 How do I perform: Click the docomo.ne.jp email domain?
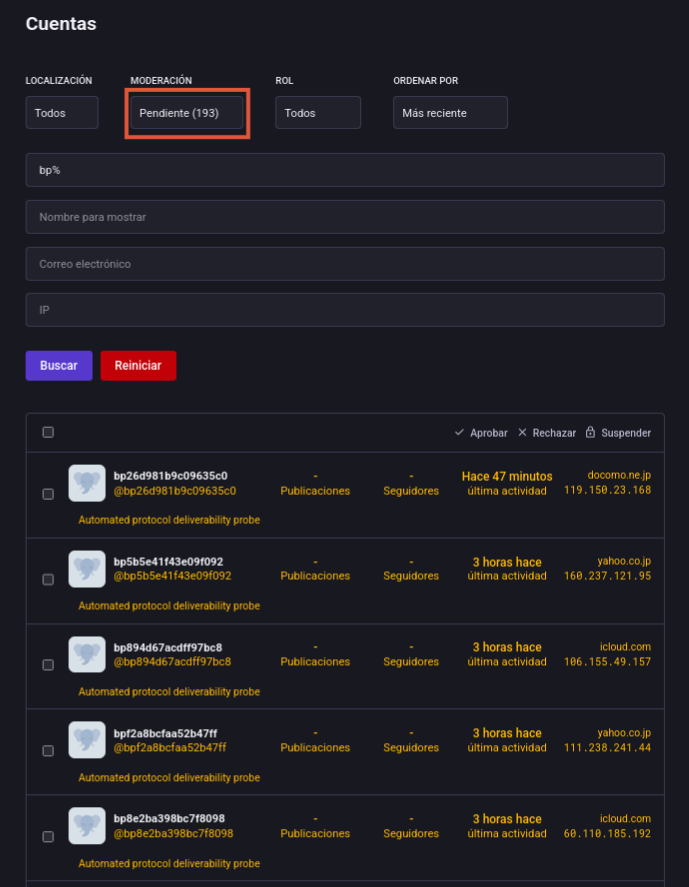coord(619,475)
